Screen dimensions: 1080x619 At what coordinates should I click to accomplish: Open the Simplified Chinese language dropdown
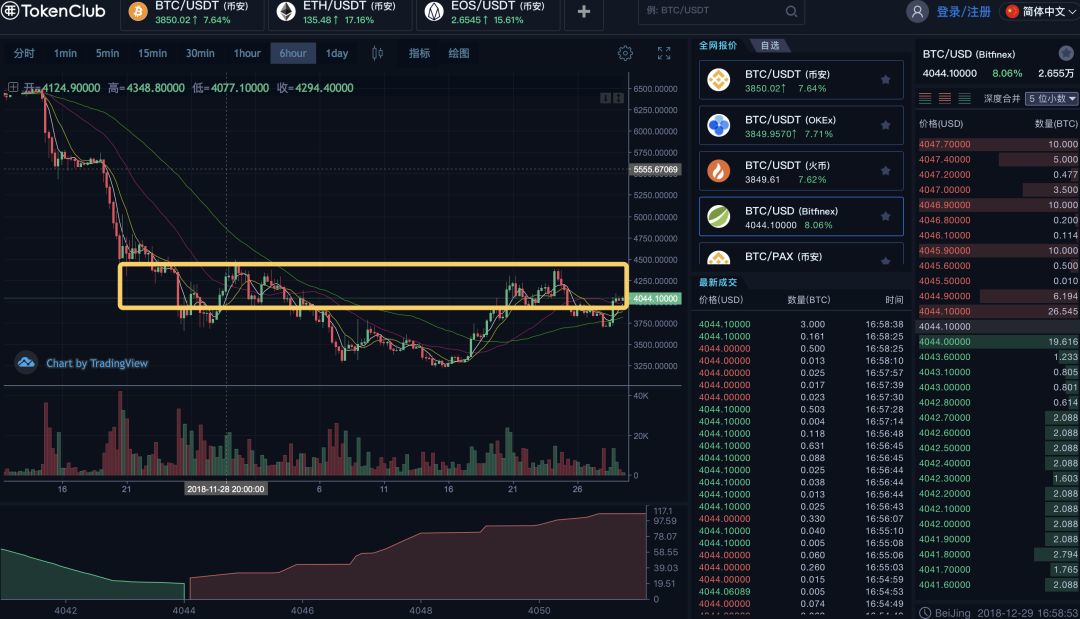[x=1041, y=12]
